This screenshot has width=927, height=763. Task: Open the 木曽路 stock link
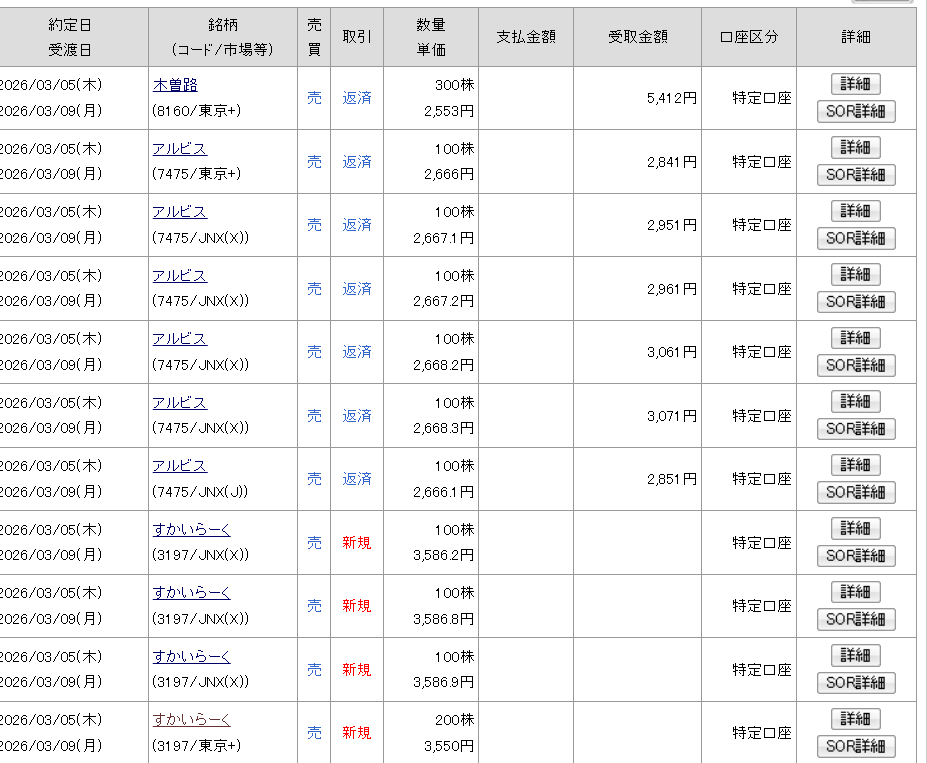pos(175,85)
